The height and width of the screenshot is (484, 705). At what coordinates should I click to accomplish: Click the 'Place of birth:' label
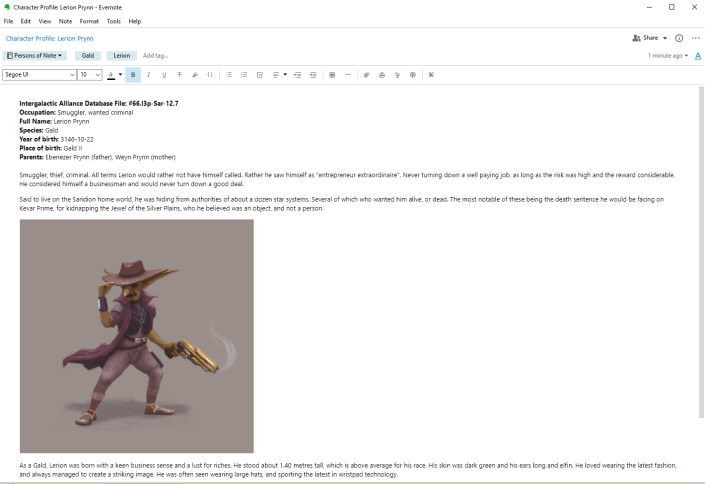[40, 148]
